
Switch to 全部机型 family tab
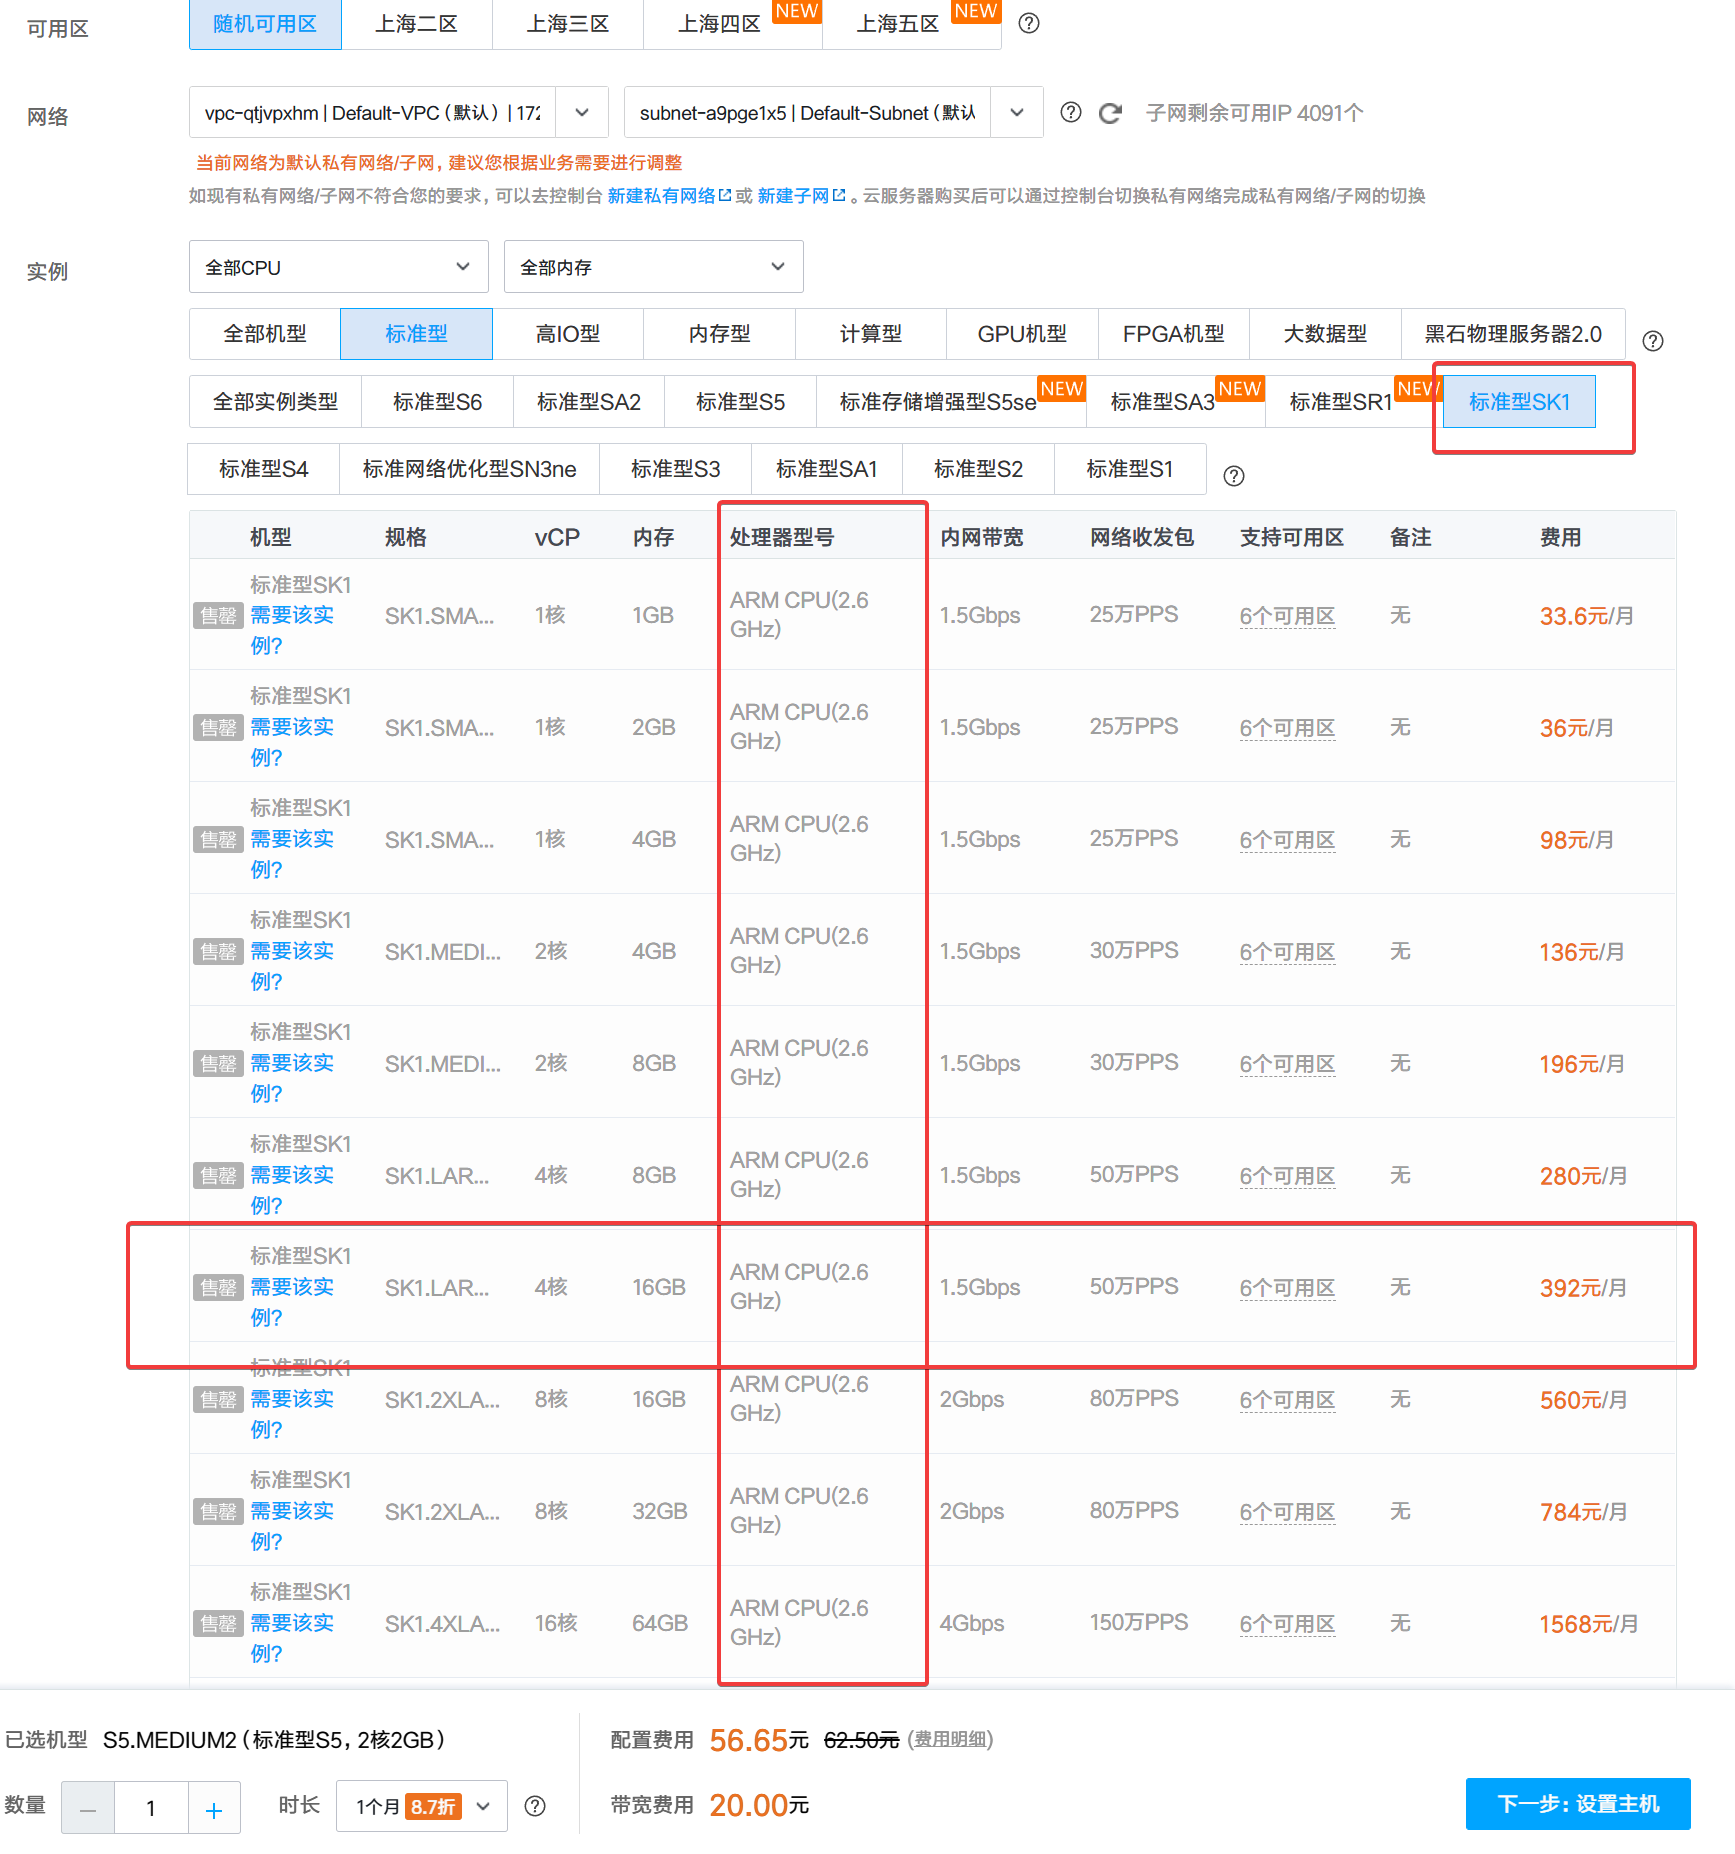(264, 334)
